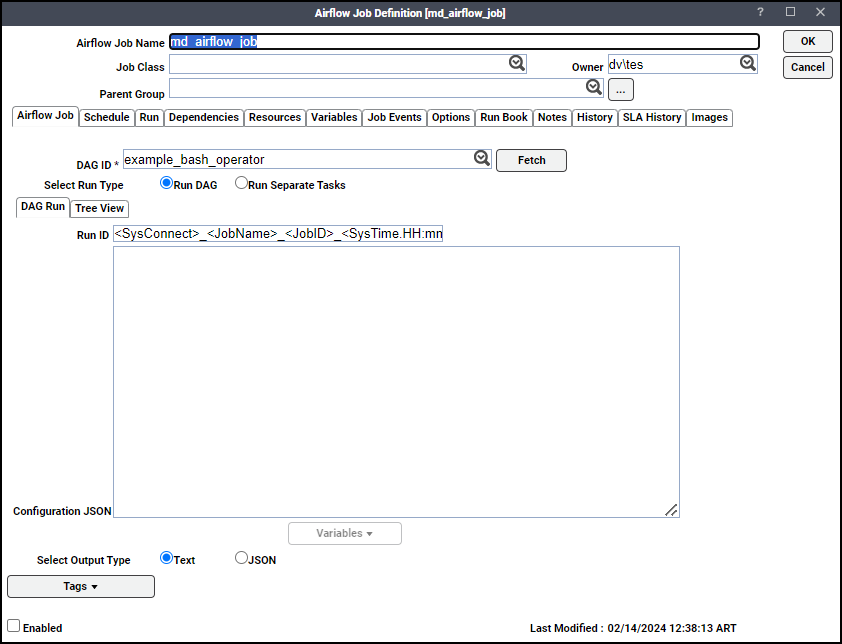Open the Owner lookup search icon
This screenshot has width=842, height=644.
click(x=747, y=63)
